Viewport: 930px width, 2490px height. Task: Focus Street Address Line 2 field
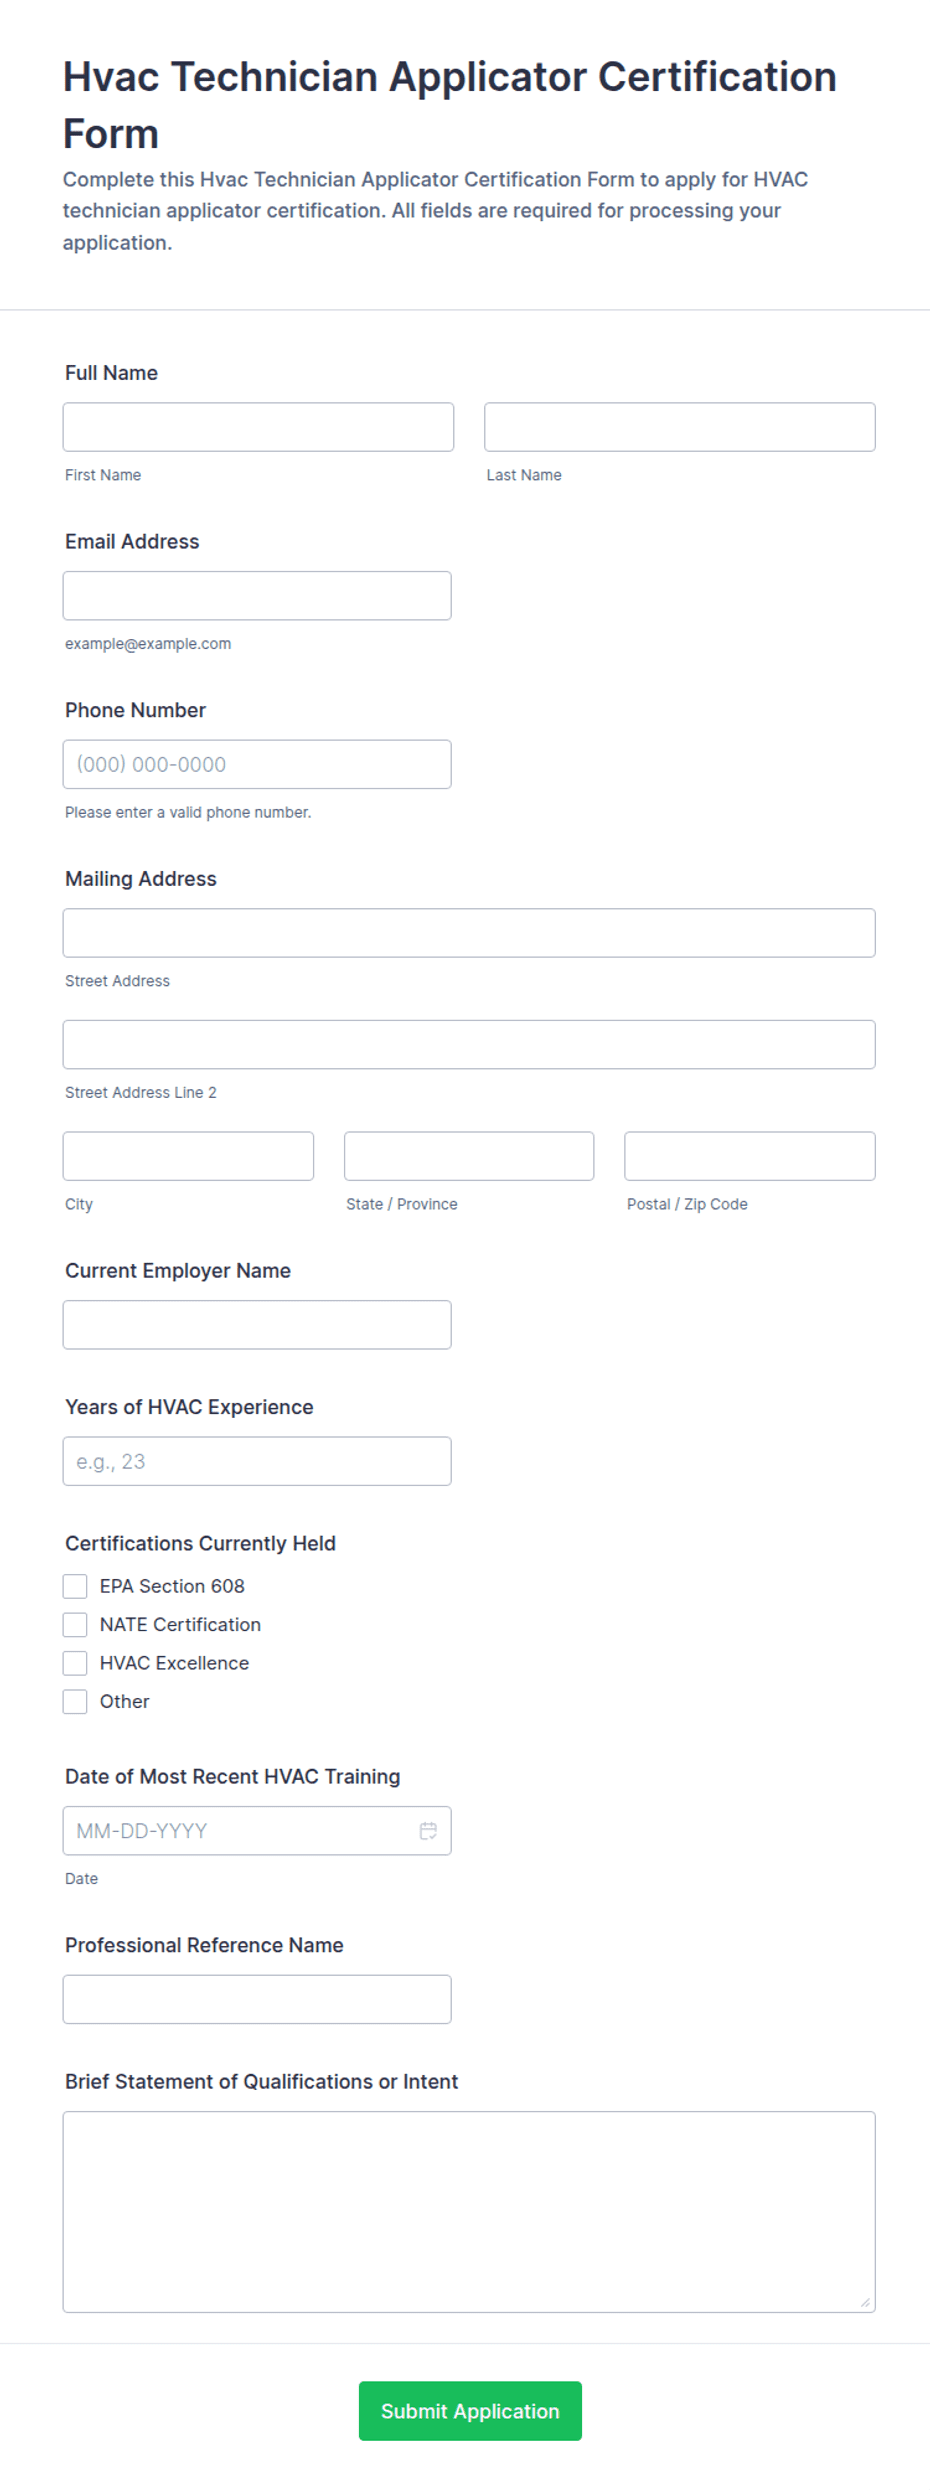pos(469,1044)
